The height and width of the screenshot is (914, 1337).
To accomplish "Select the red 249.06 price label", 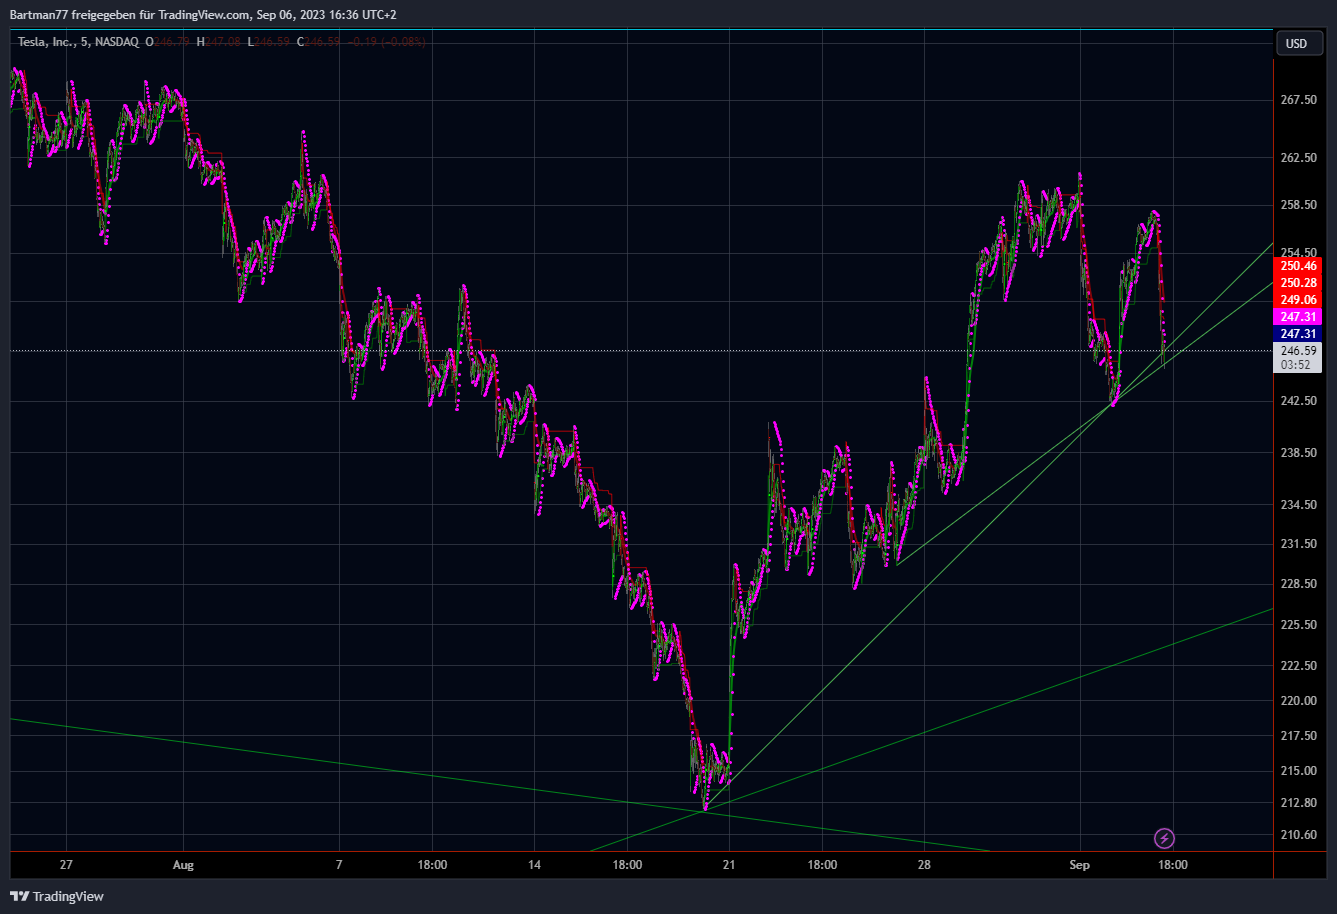I will [x=1298, y=300].
